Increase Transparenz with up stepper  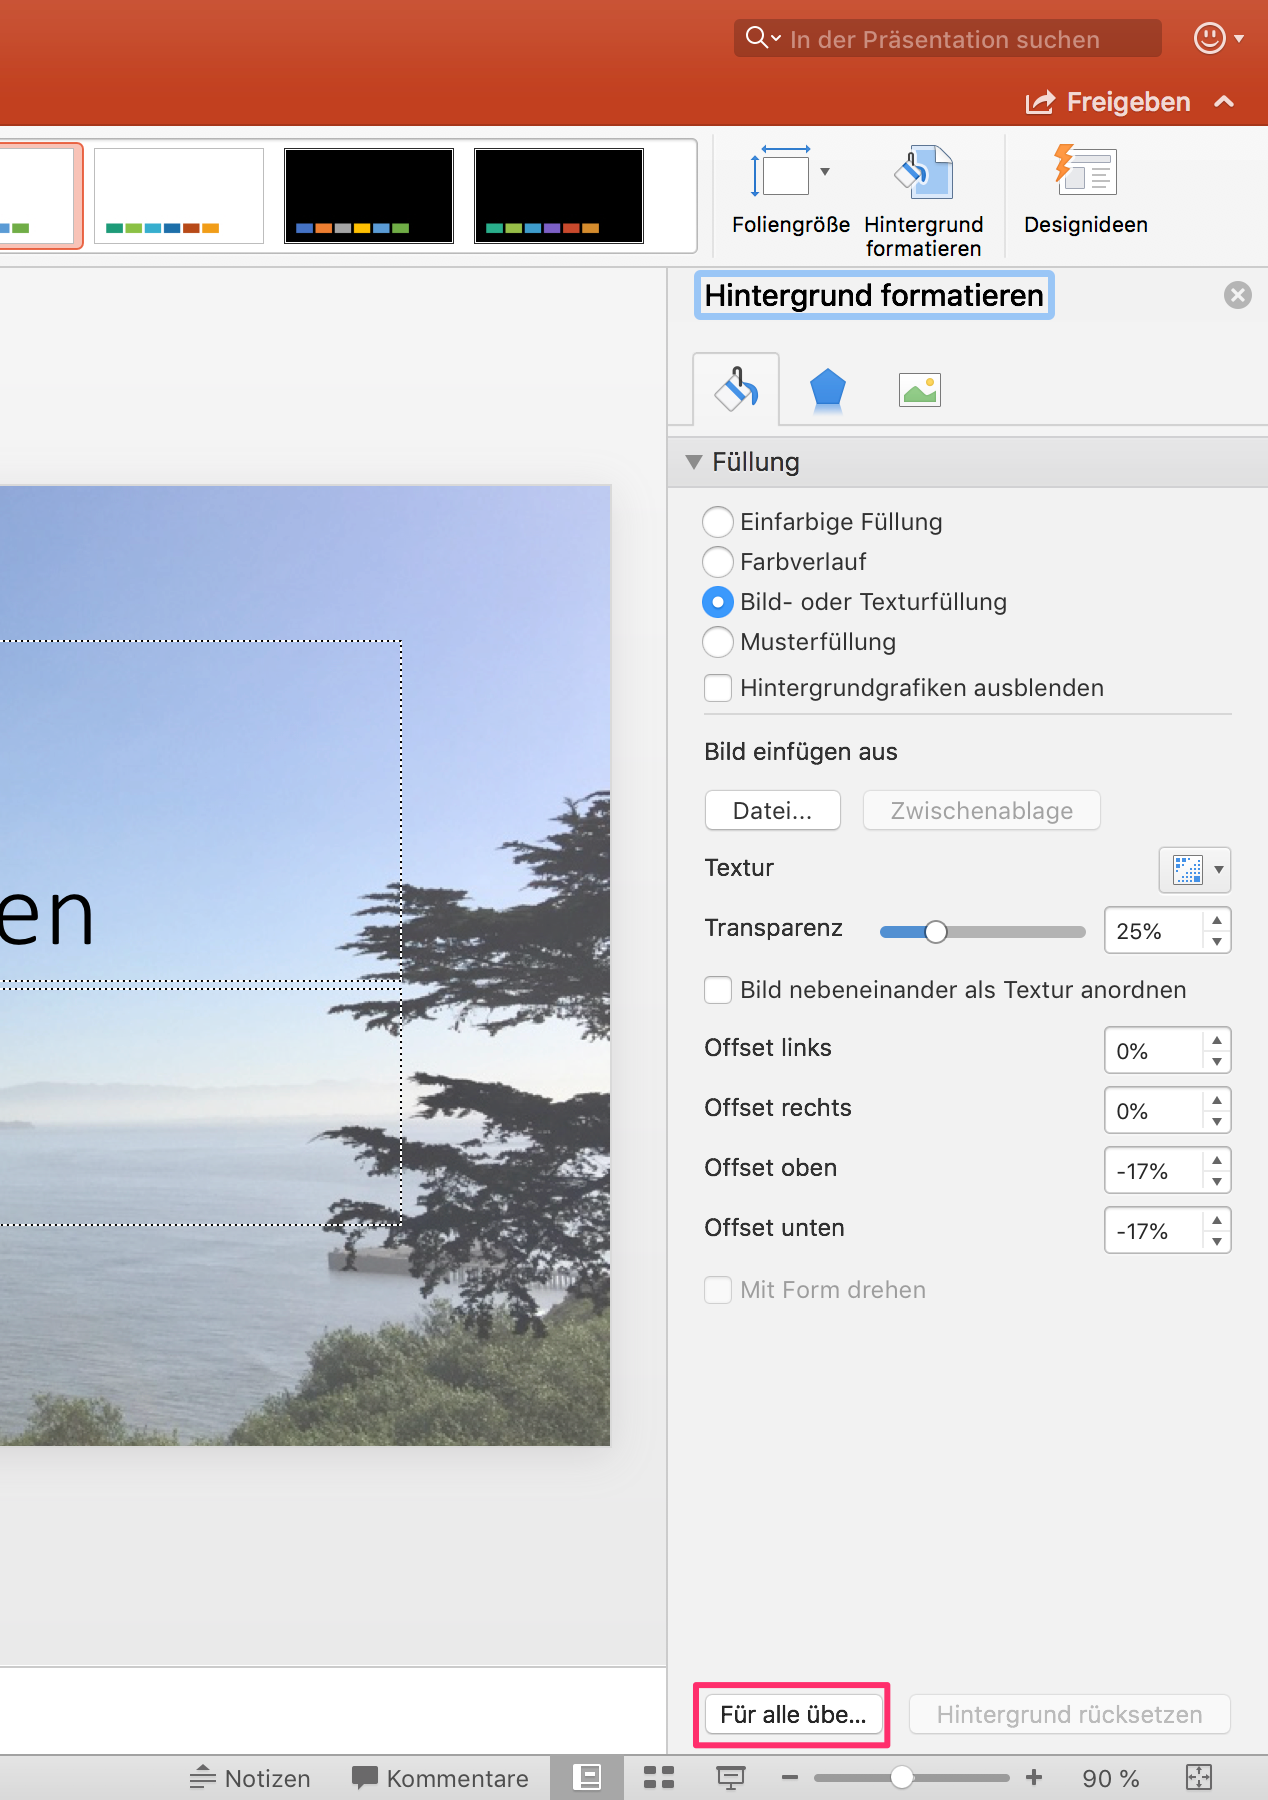point(1217,920)
